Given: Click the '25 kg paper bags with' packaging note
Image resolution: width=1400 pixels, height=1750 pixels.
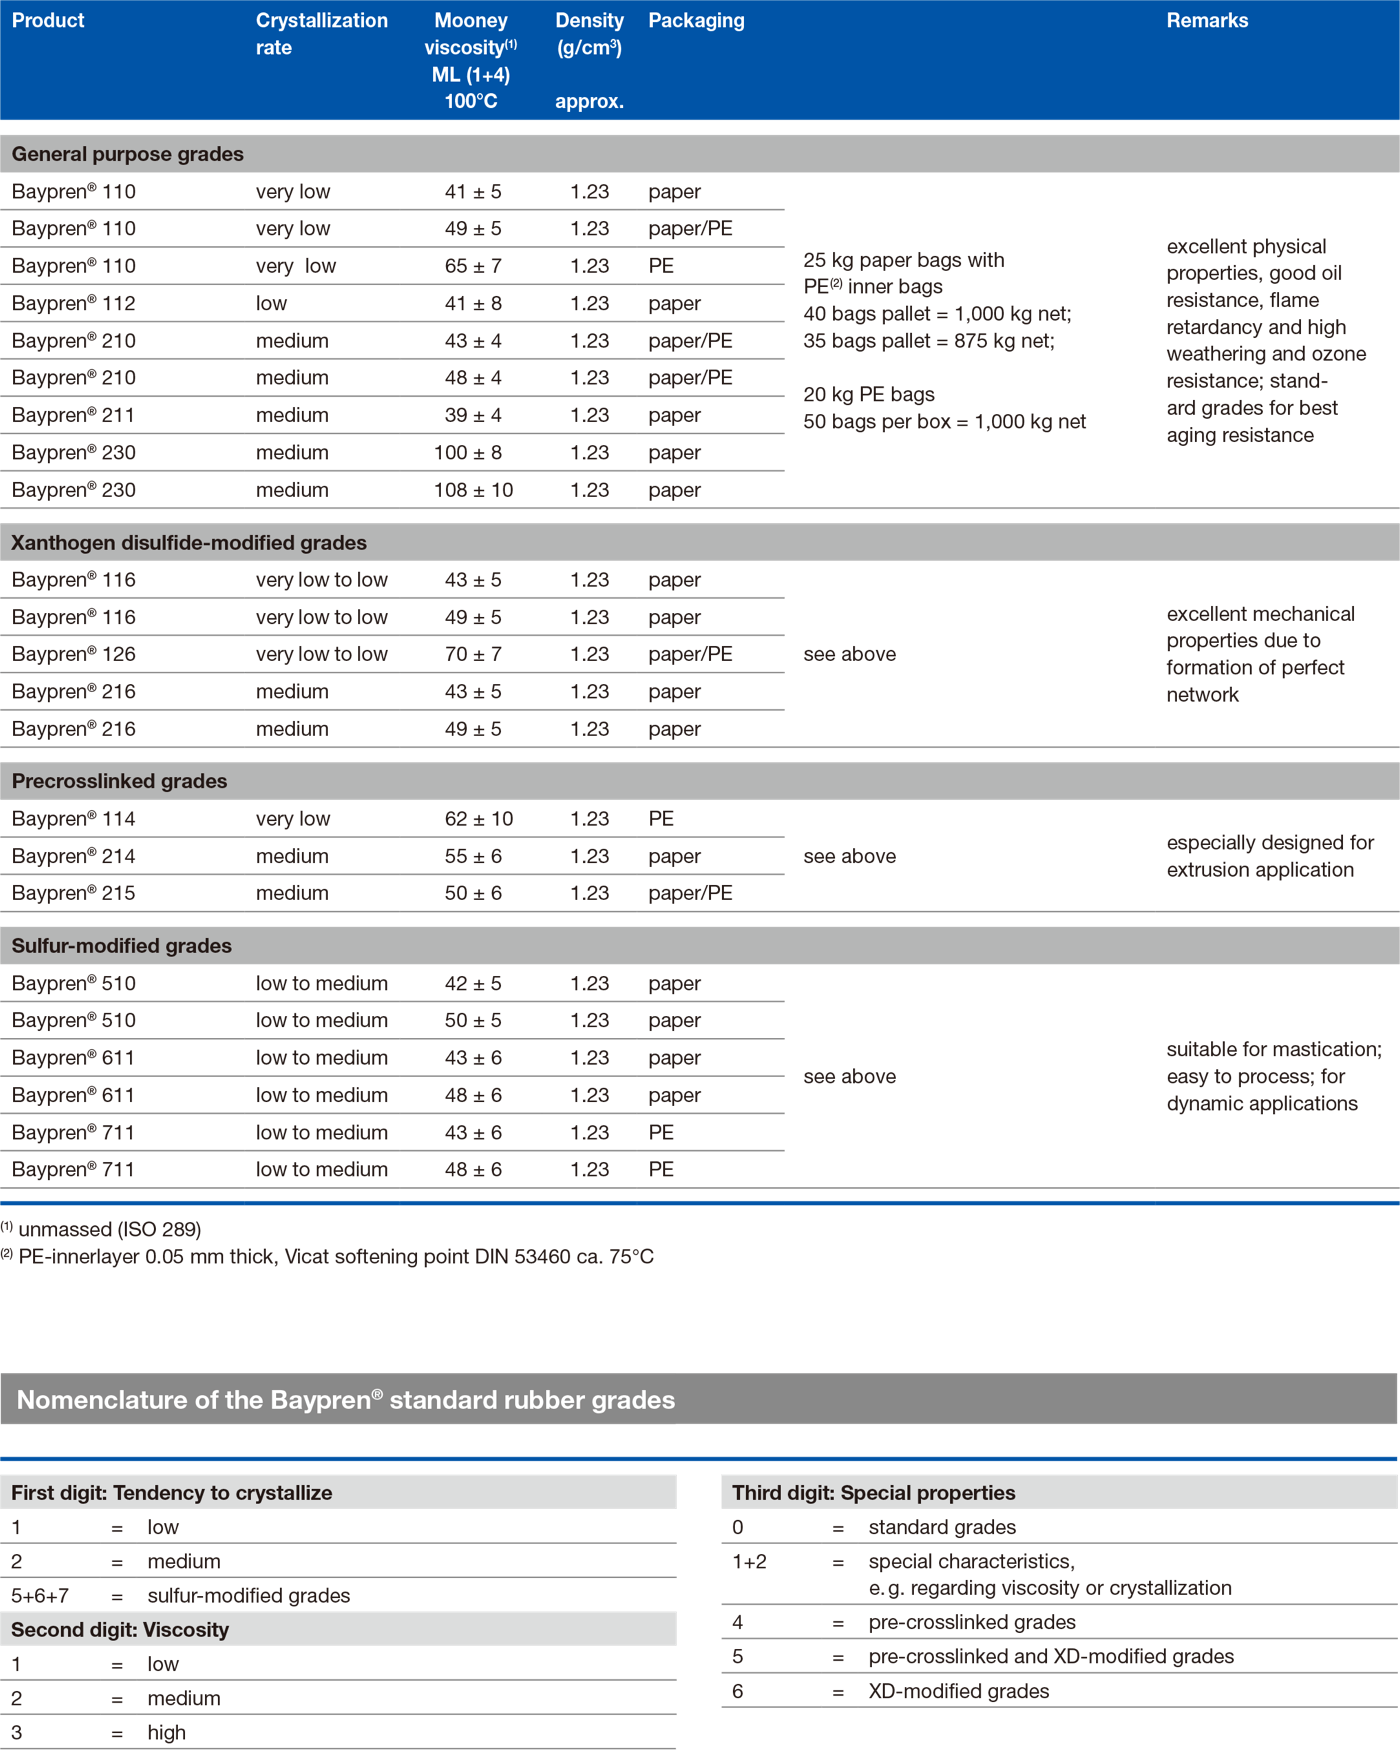Looking at the screenshot, I should coord(904,260).
